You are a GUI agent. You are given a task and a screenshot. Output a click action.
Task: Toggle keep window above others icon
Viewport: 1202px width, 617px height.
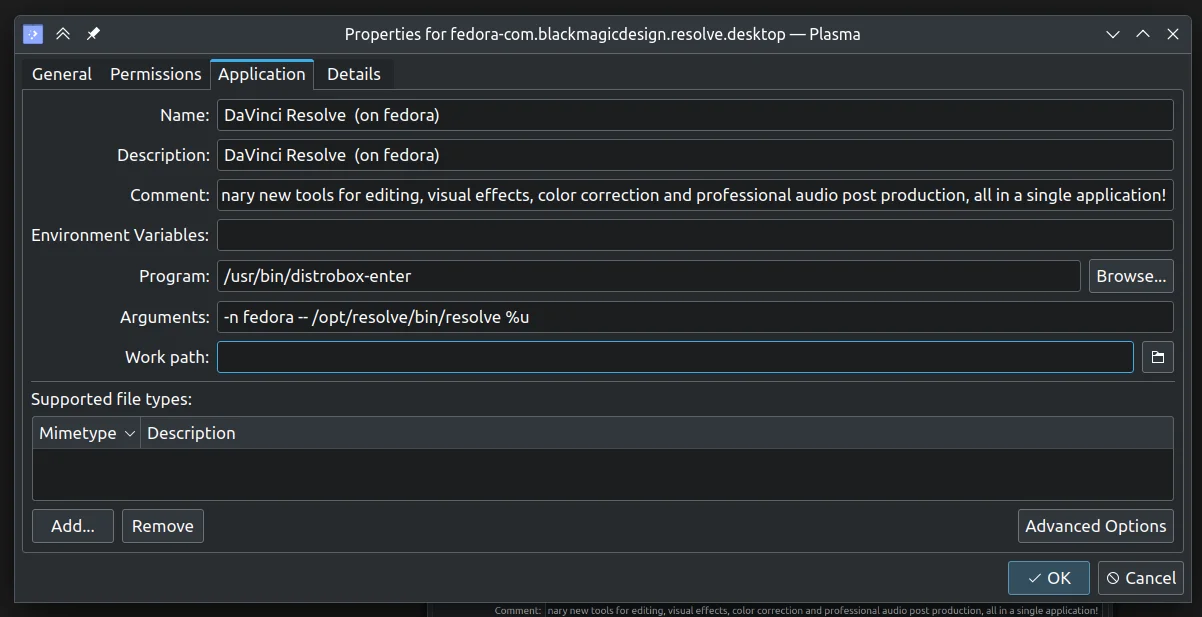(63, 34)
